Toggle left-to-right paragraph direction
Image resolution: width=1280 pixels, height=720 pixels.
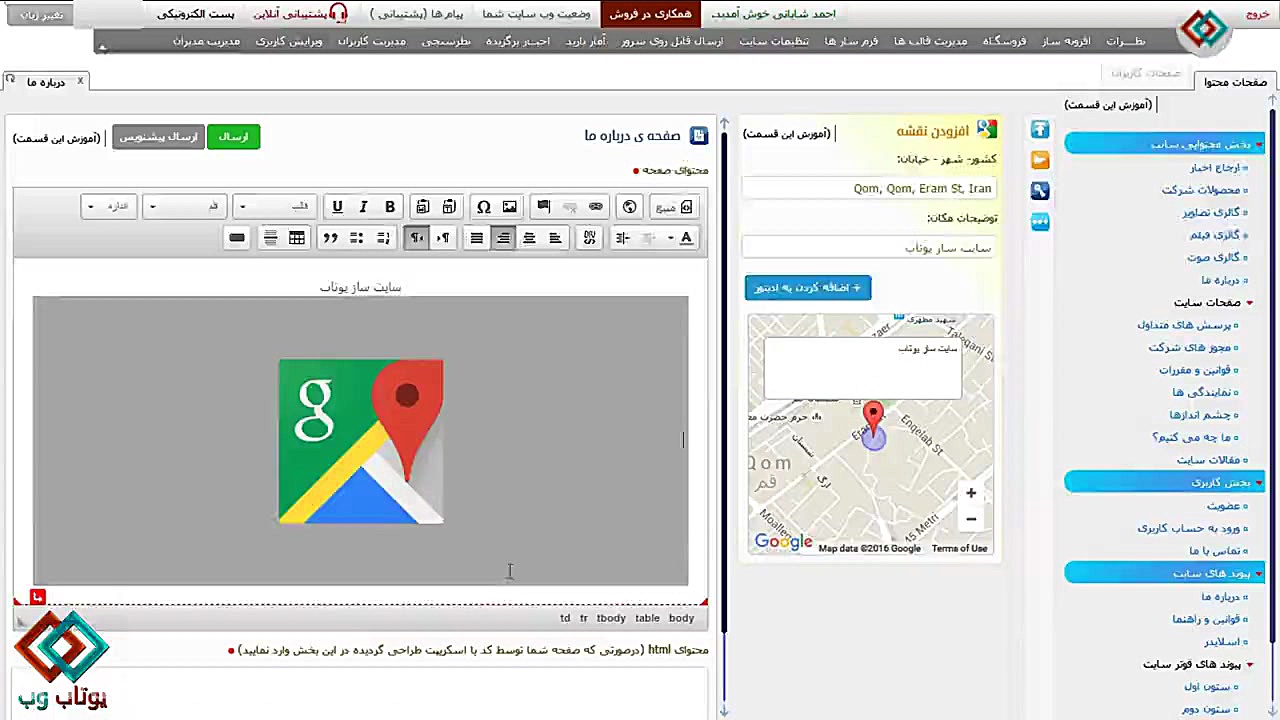tap(443, 237)
